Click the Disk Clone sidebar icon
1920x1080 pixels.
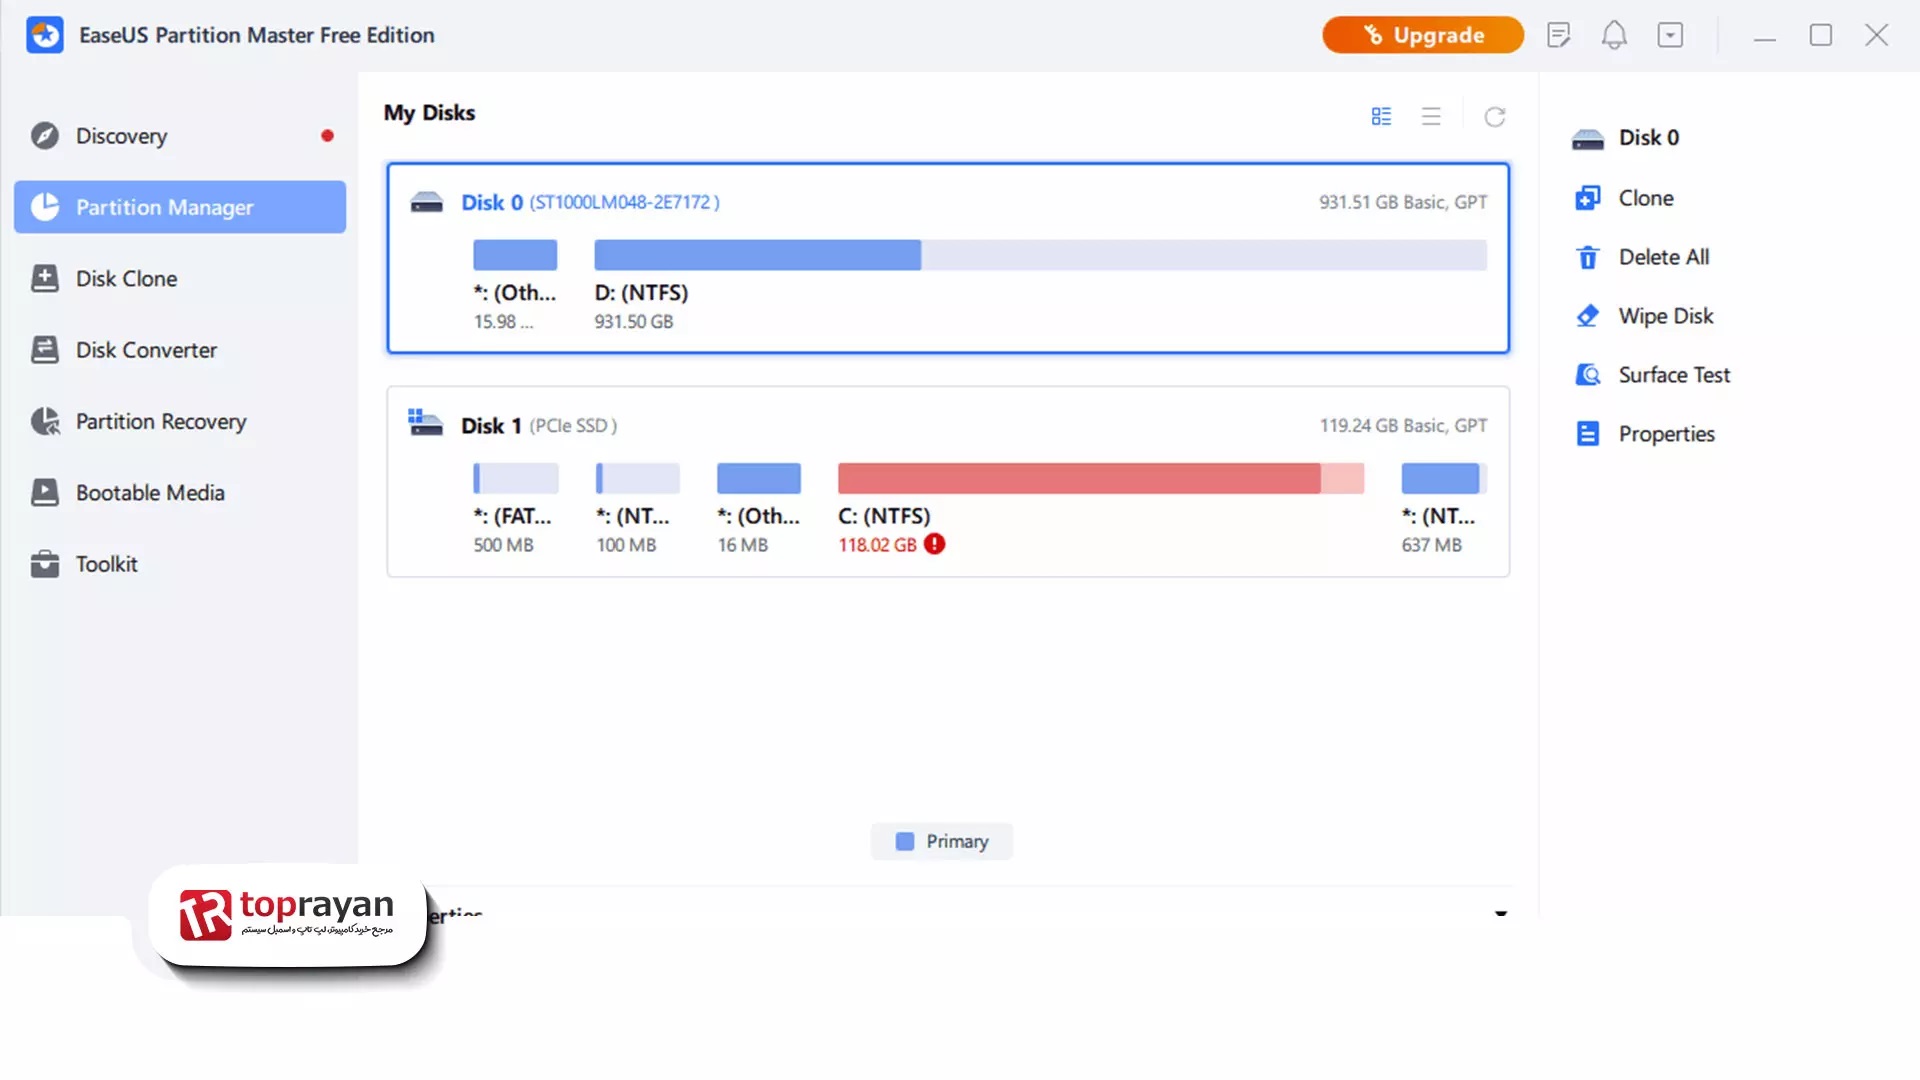coord(45,279)
